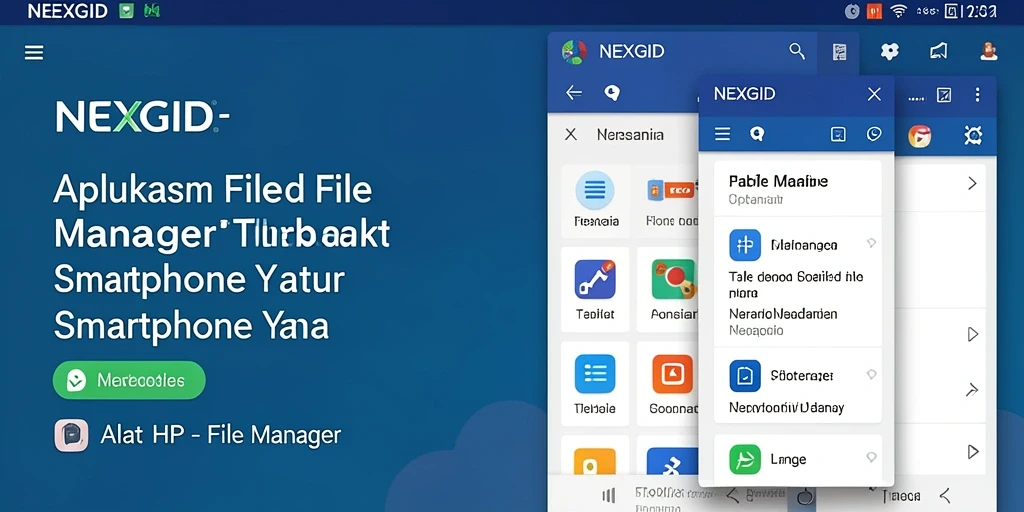The width and height of the screenshot is (1024, 512).
Task: Click the first green icon in the status bar
Action: pos(126,11)
